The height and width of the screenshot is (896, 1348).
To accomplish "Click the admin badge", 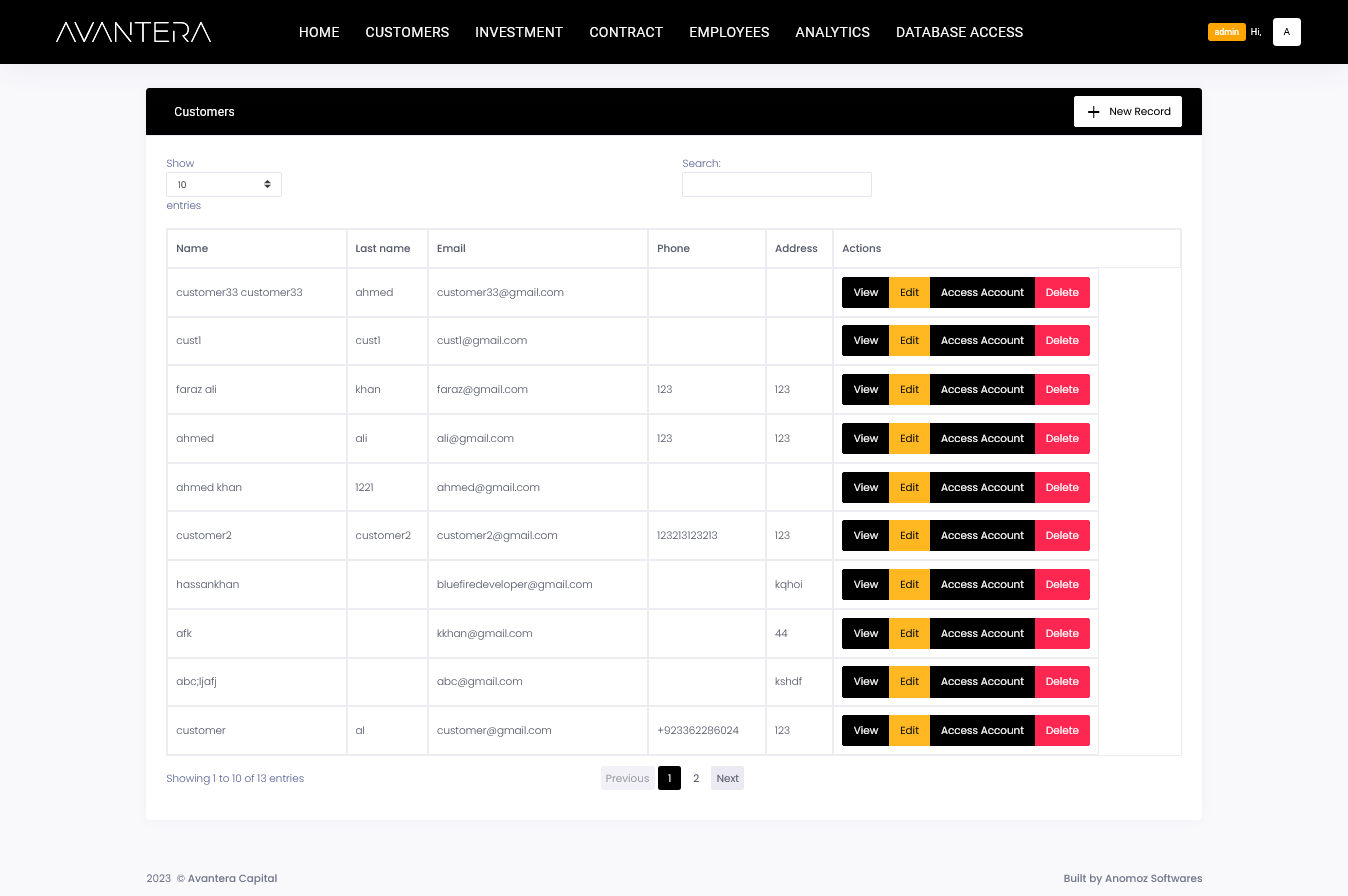I will pos(1226,32).
